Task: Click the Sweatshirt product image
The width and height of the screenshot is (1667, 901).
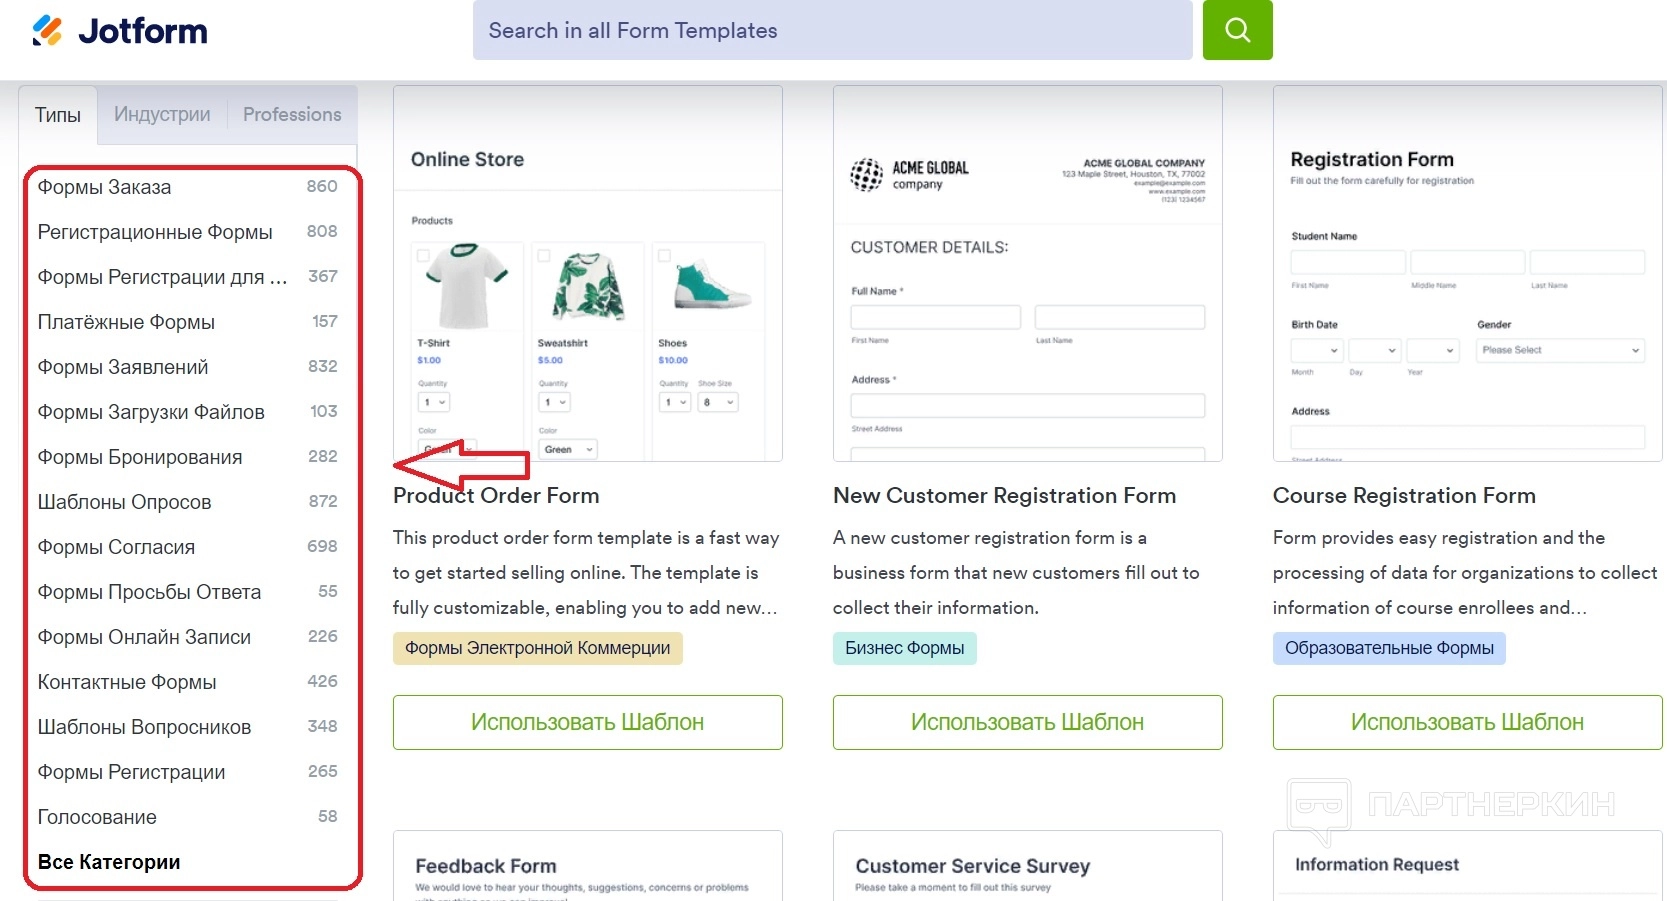Action: click(590, 286)
